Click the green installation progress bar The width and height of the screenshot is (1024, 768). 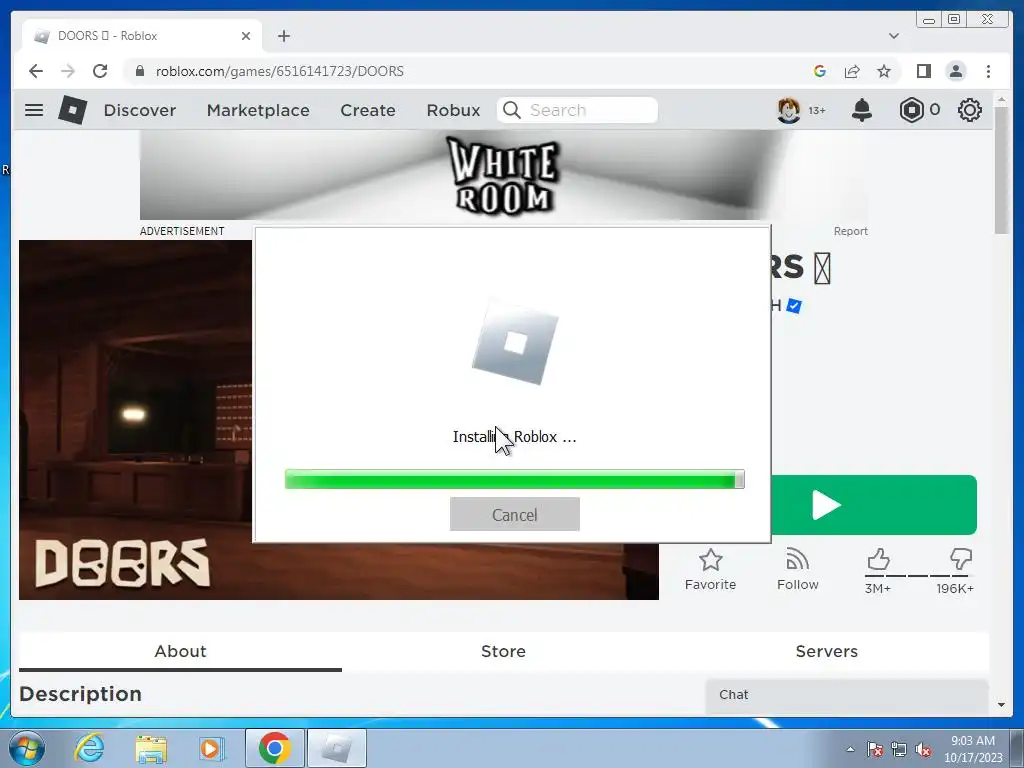(515, 479)
